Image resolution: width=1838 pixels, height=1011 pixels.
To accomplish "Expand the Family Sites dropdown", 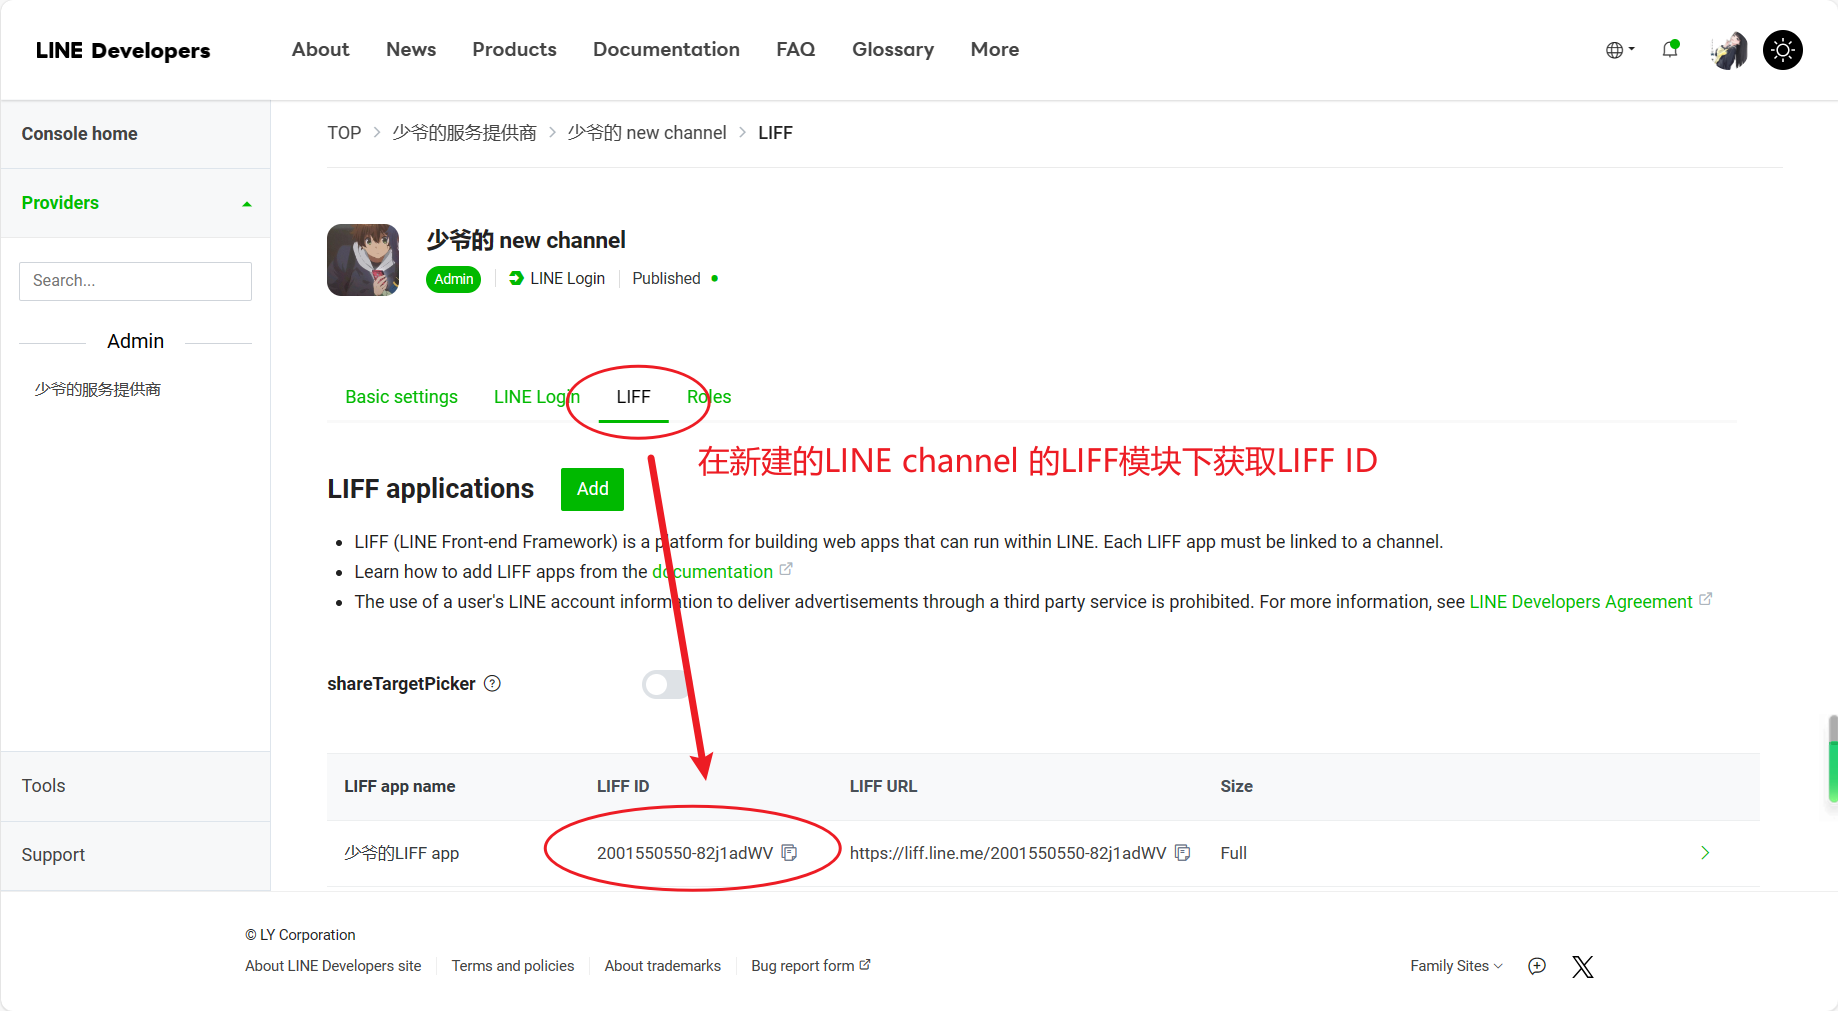I will click(1456, 966).
